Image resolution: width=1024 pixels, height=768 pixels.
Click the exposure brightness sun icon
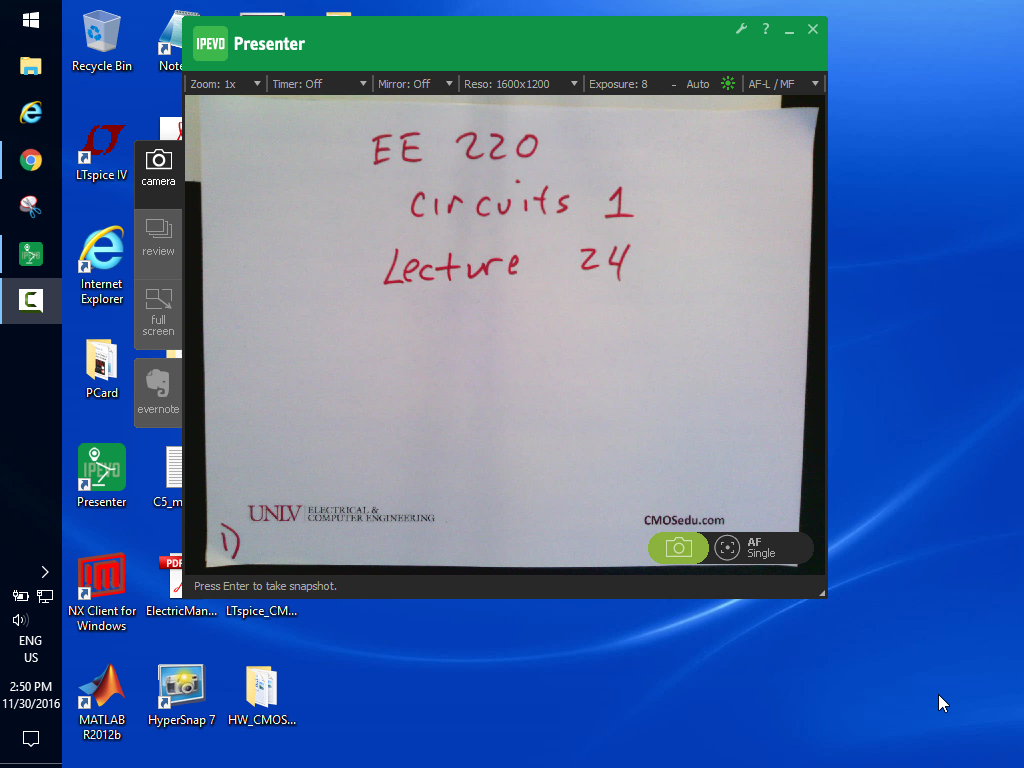click(x=728, y=84)
